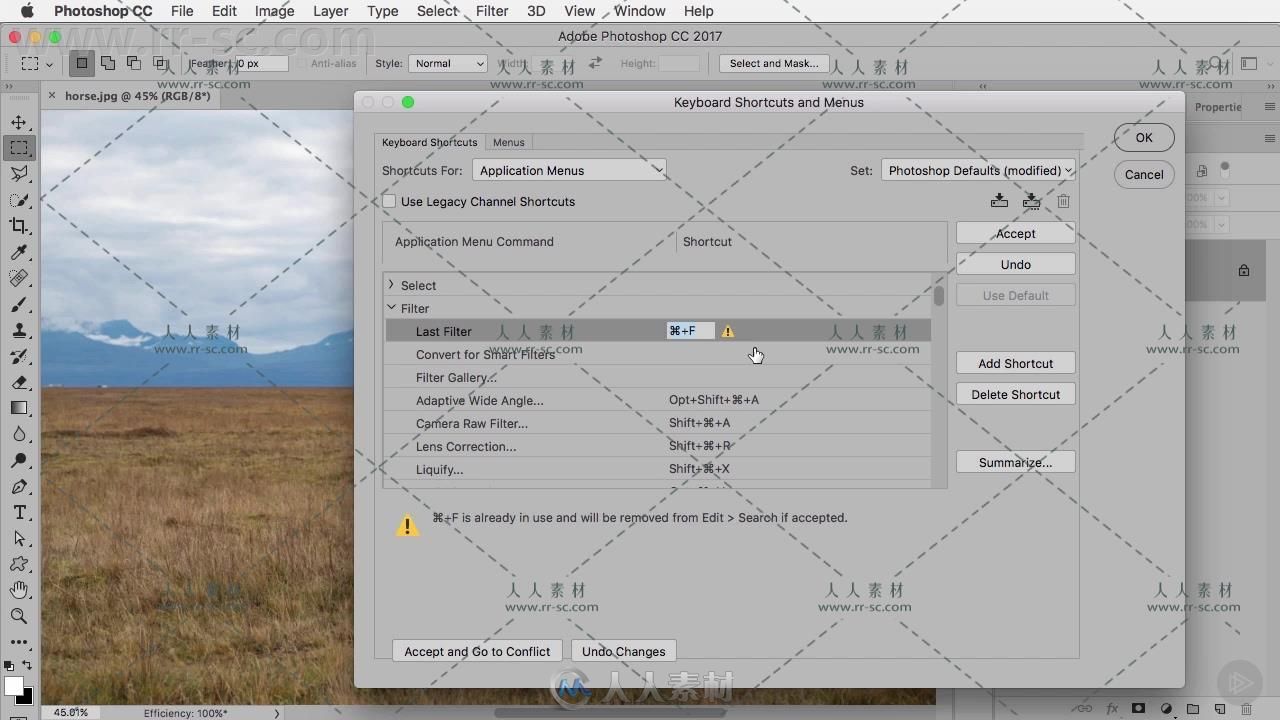1280x720 pixels.
Task: Create new set from current shortcuts
Action: [x=1031, y=201]
